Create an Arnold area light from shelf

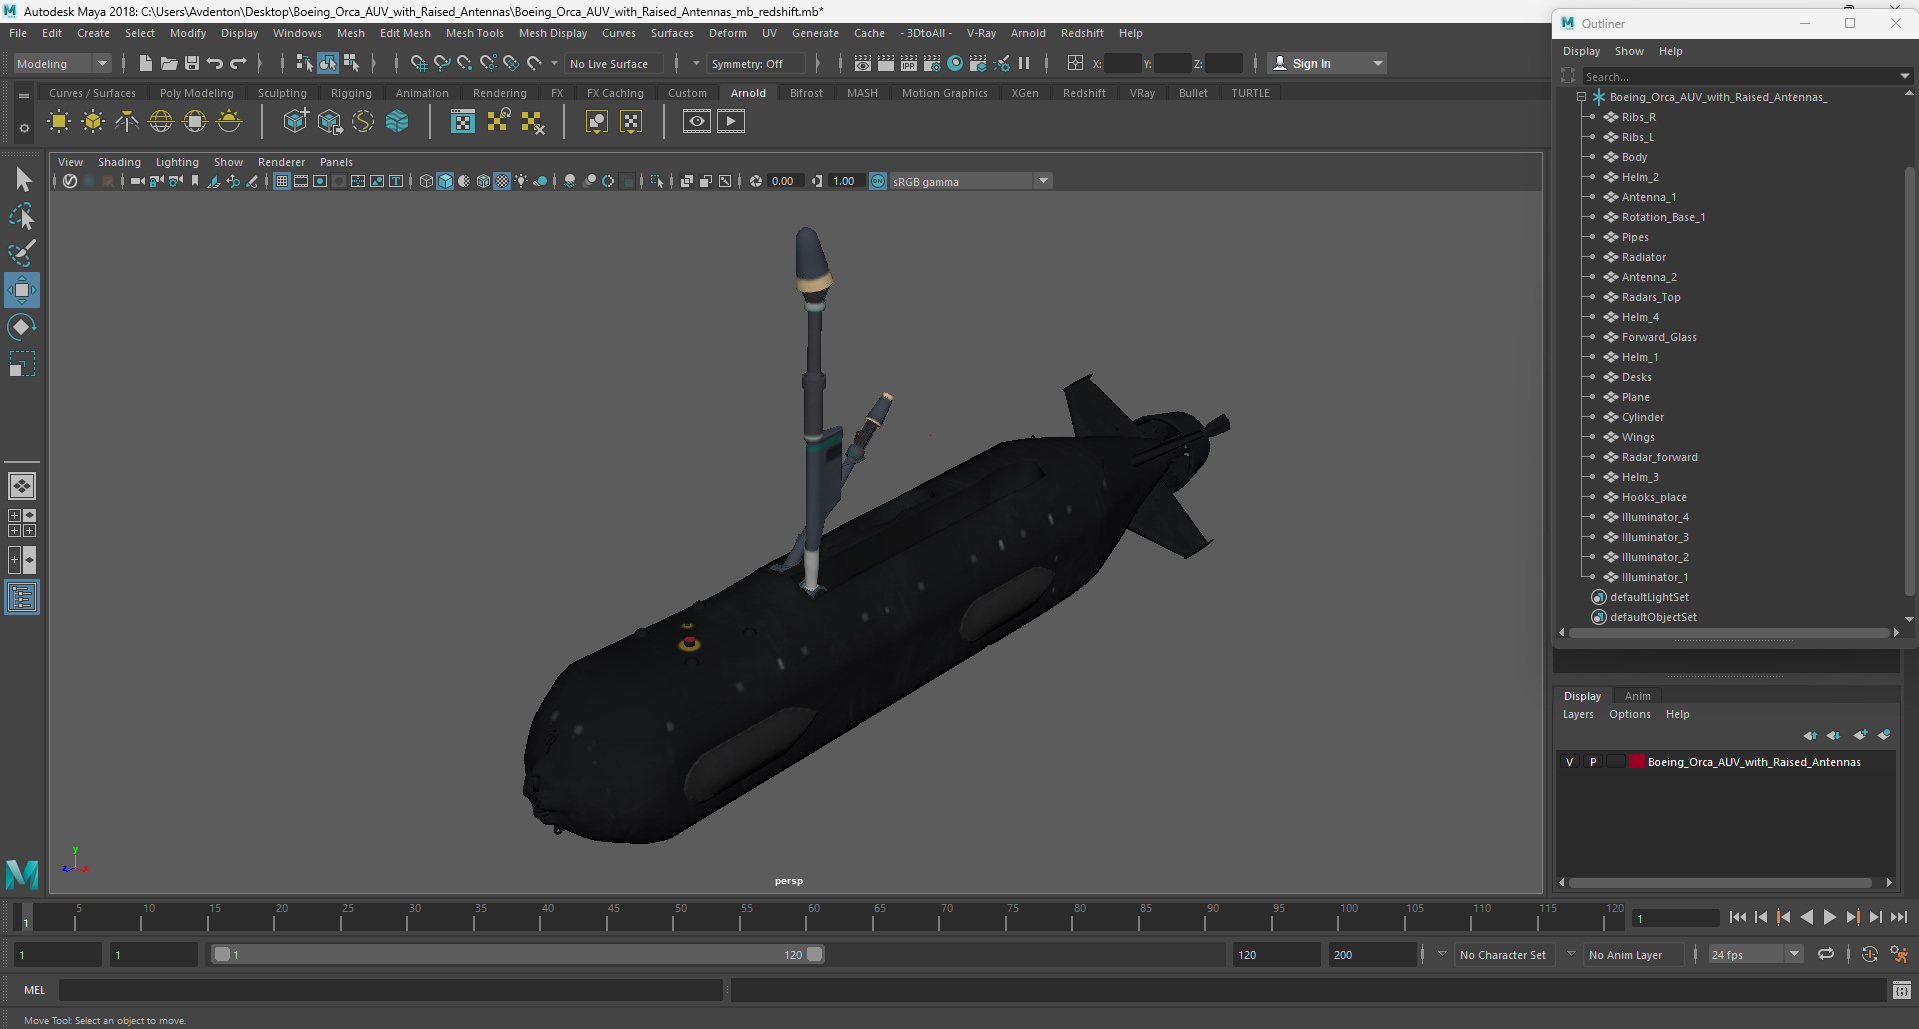pos(59,121)
